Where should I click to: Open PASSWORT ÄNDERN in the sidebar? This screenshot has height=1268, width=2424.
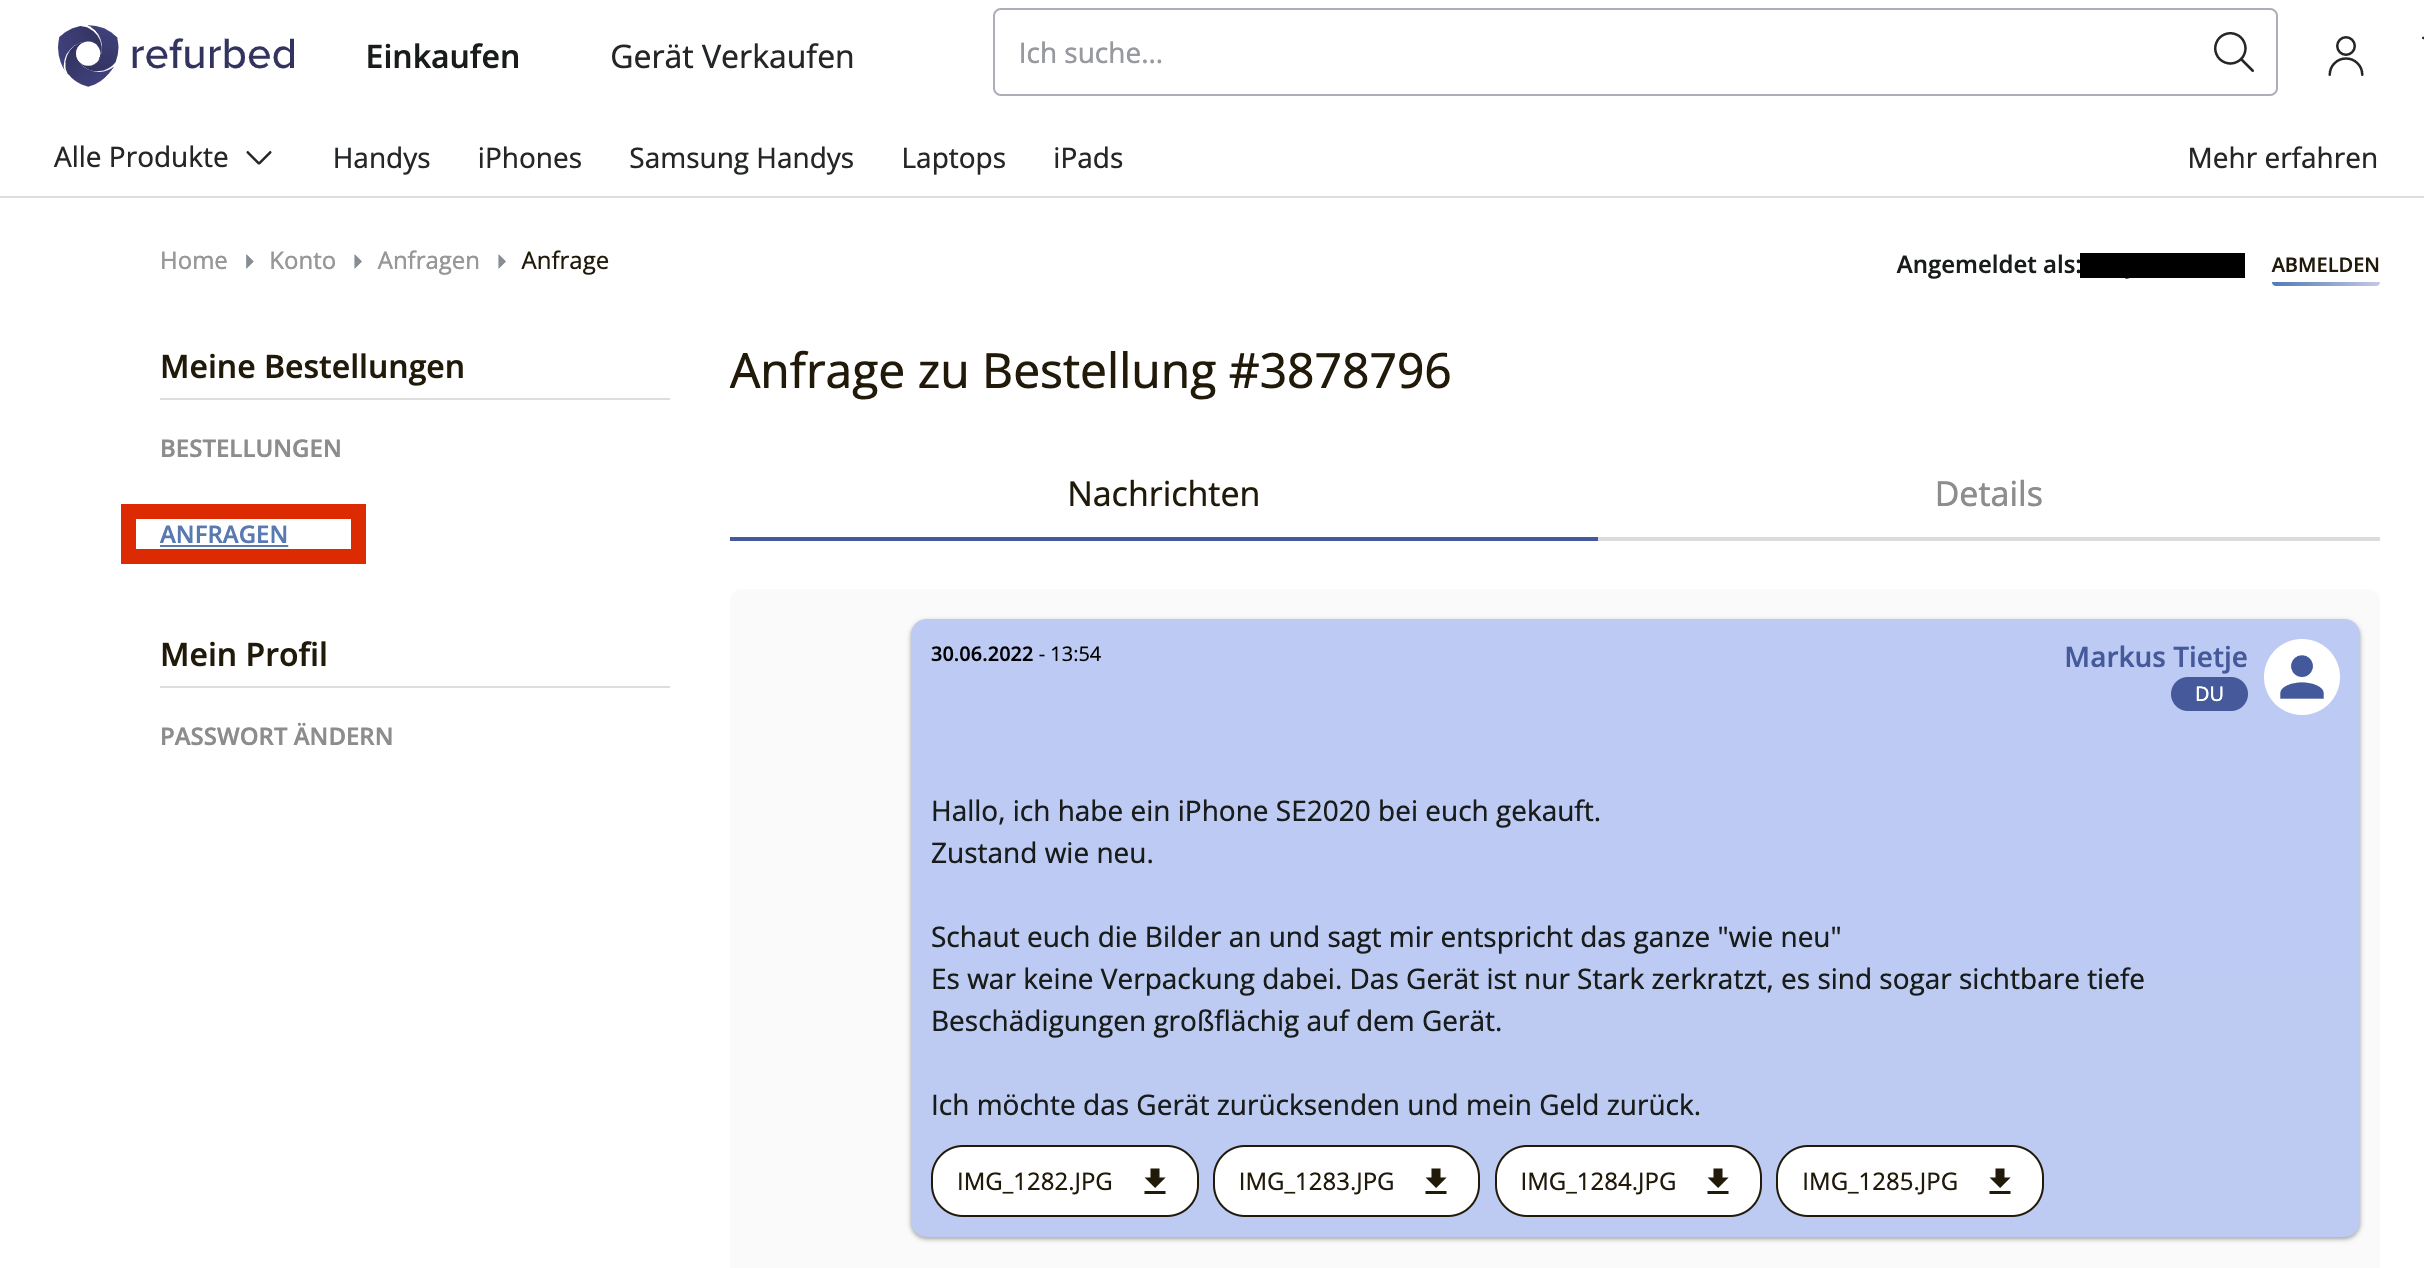(277, 737)
